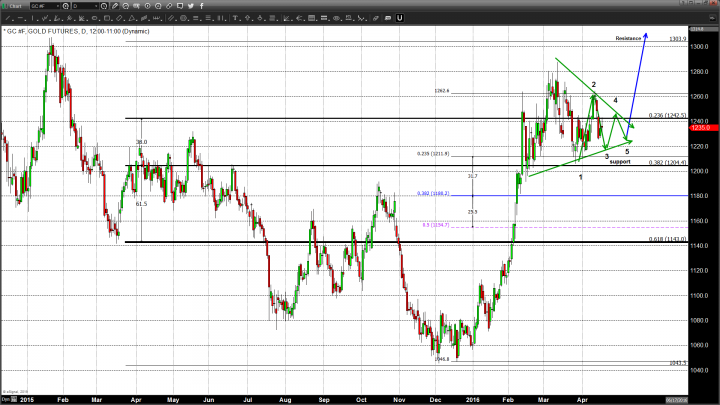Select the anchor marker tool

[x=259, y=18]
